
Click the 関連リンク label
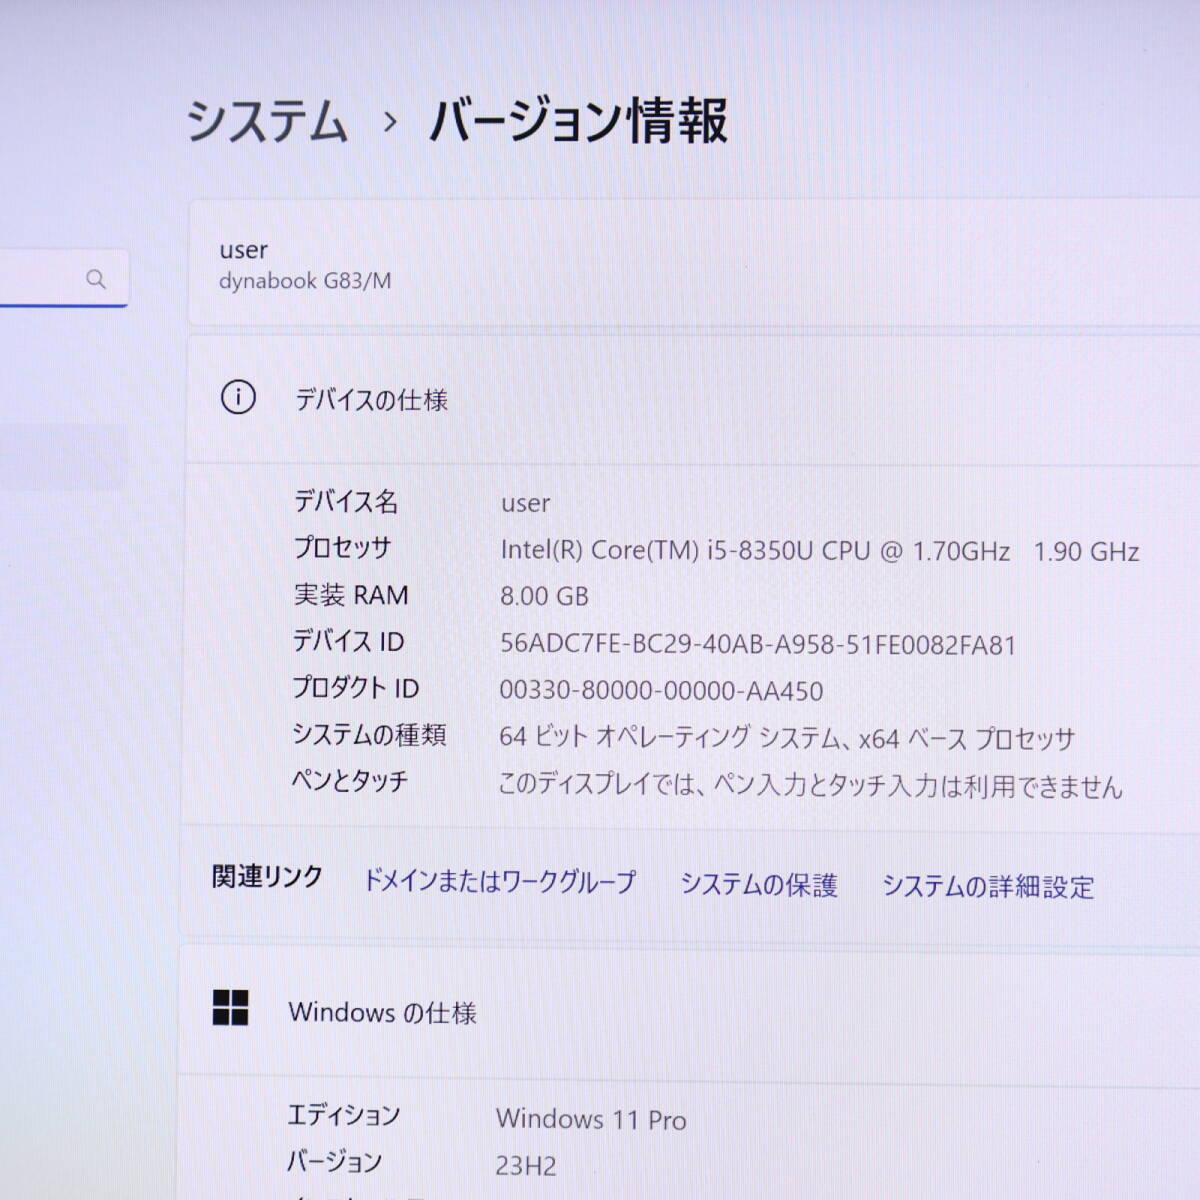267,877
